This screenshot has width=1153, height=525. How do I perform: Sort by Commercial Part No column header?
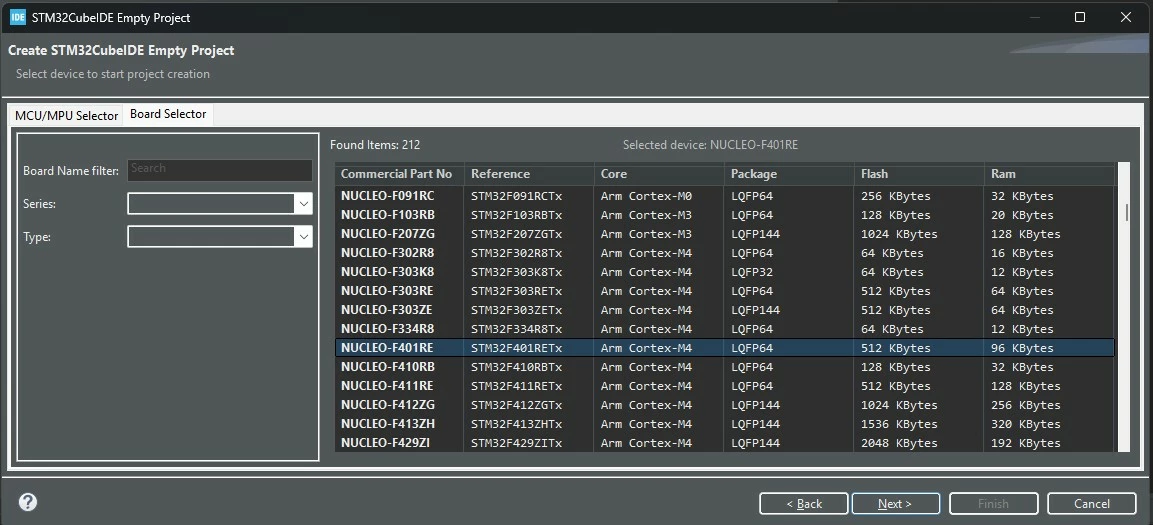click(x=399, y=174)
